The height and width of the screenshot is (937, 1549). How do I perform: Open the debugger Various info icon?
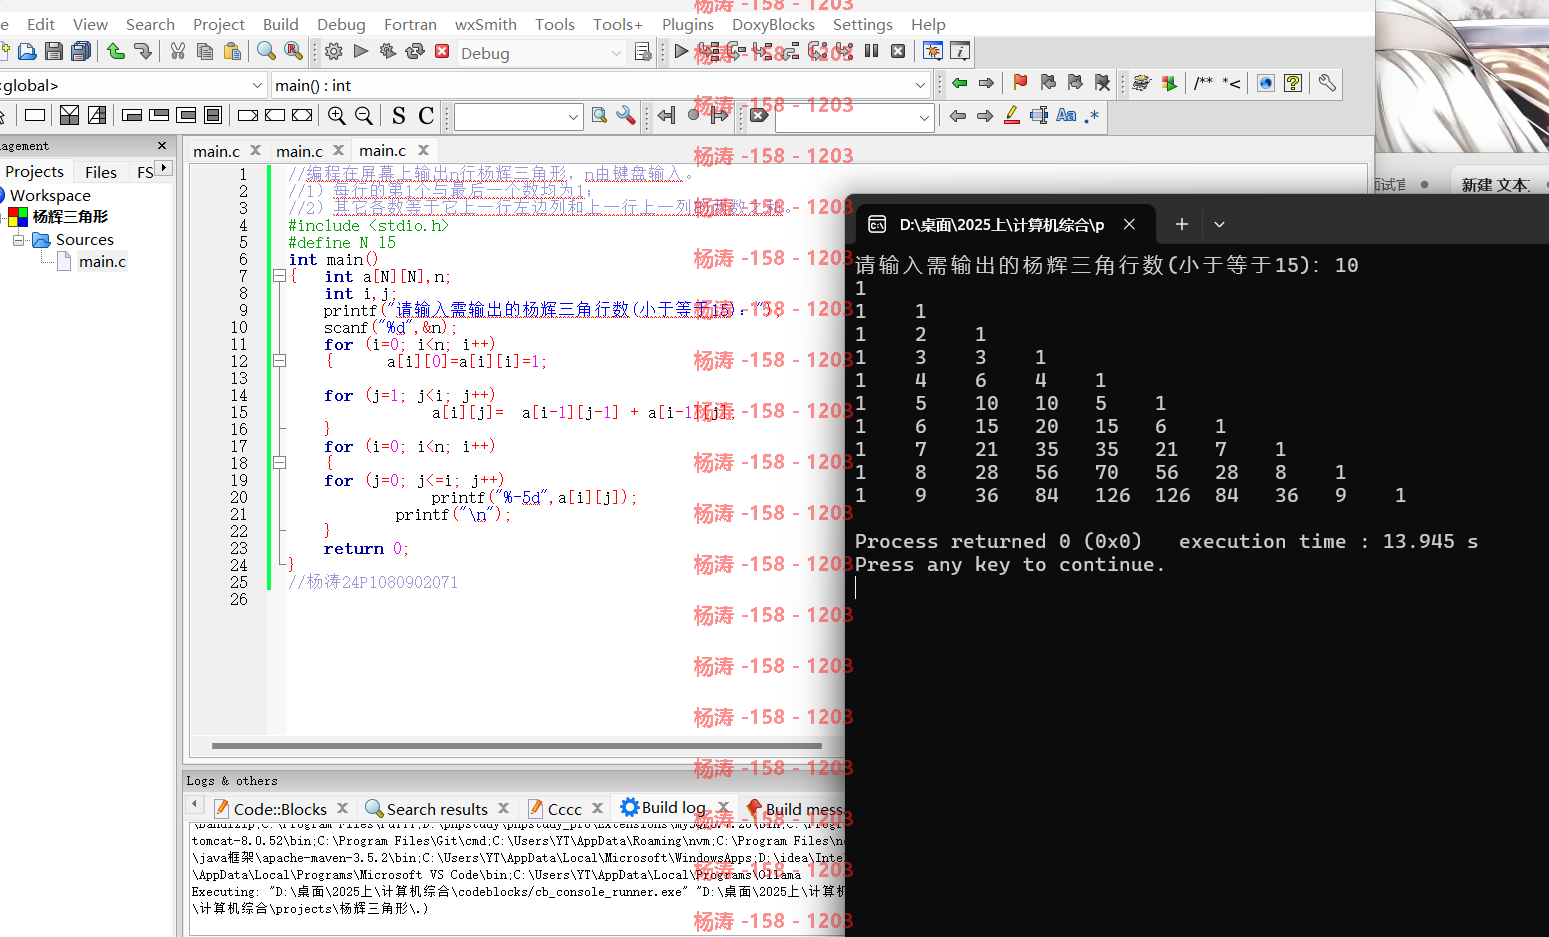960,51
